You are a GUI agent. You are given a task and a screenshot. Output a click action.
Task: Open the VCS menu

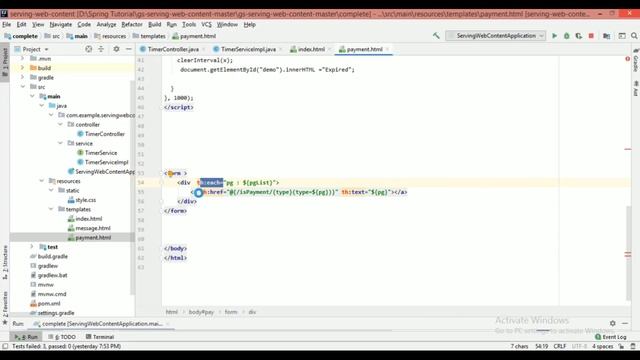pyautogui.click(x=207, y=24)
